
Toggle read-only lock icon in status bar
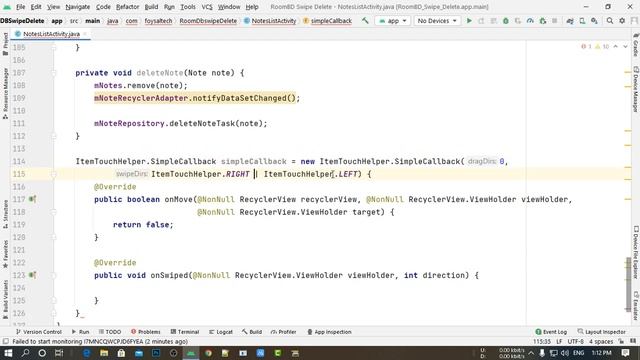[621, 341]
